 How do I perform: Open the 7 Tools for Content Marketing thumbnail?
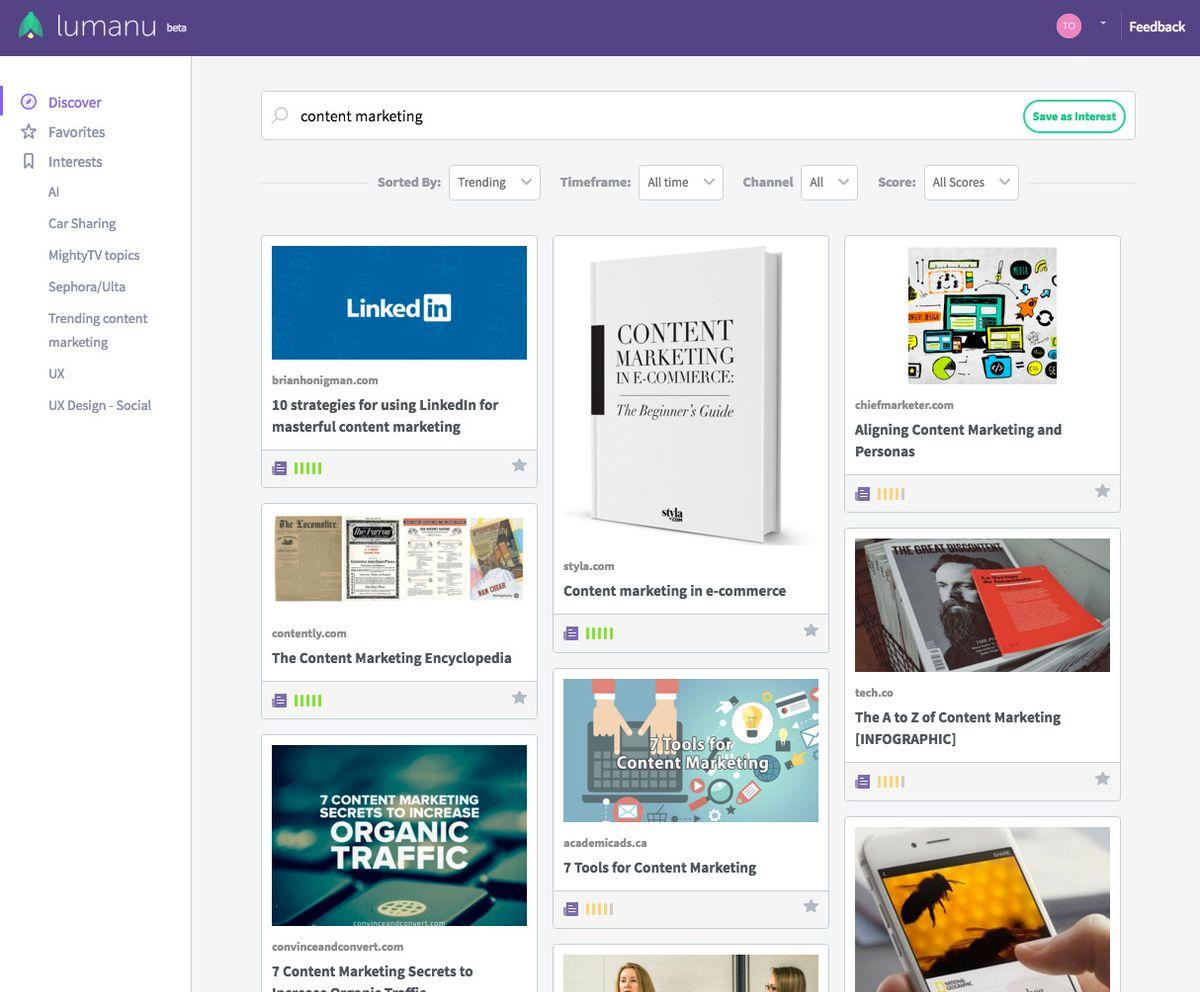690,750
